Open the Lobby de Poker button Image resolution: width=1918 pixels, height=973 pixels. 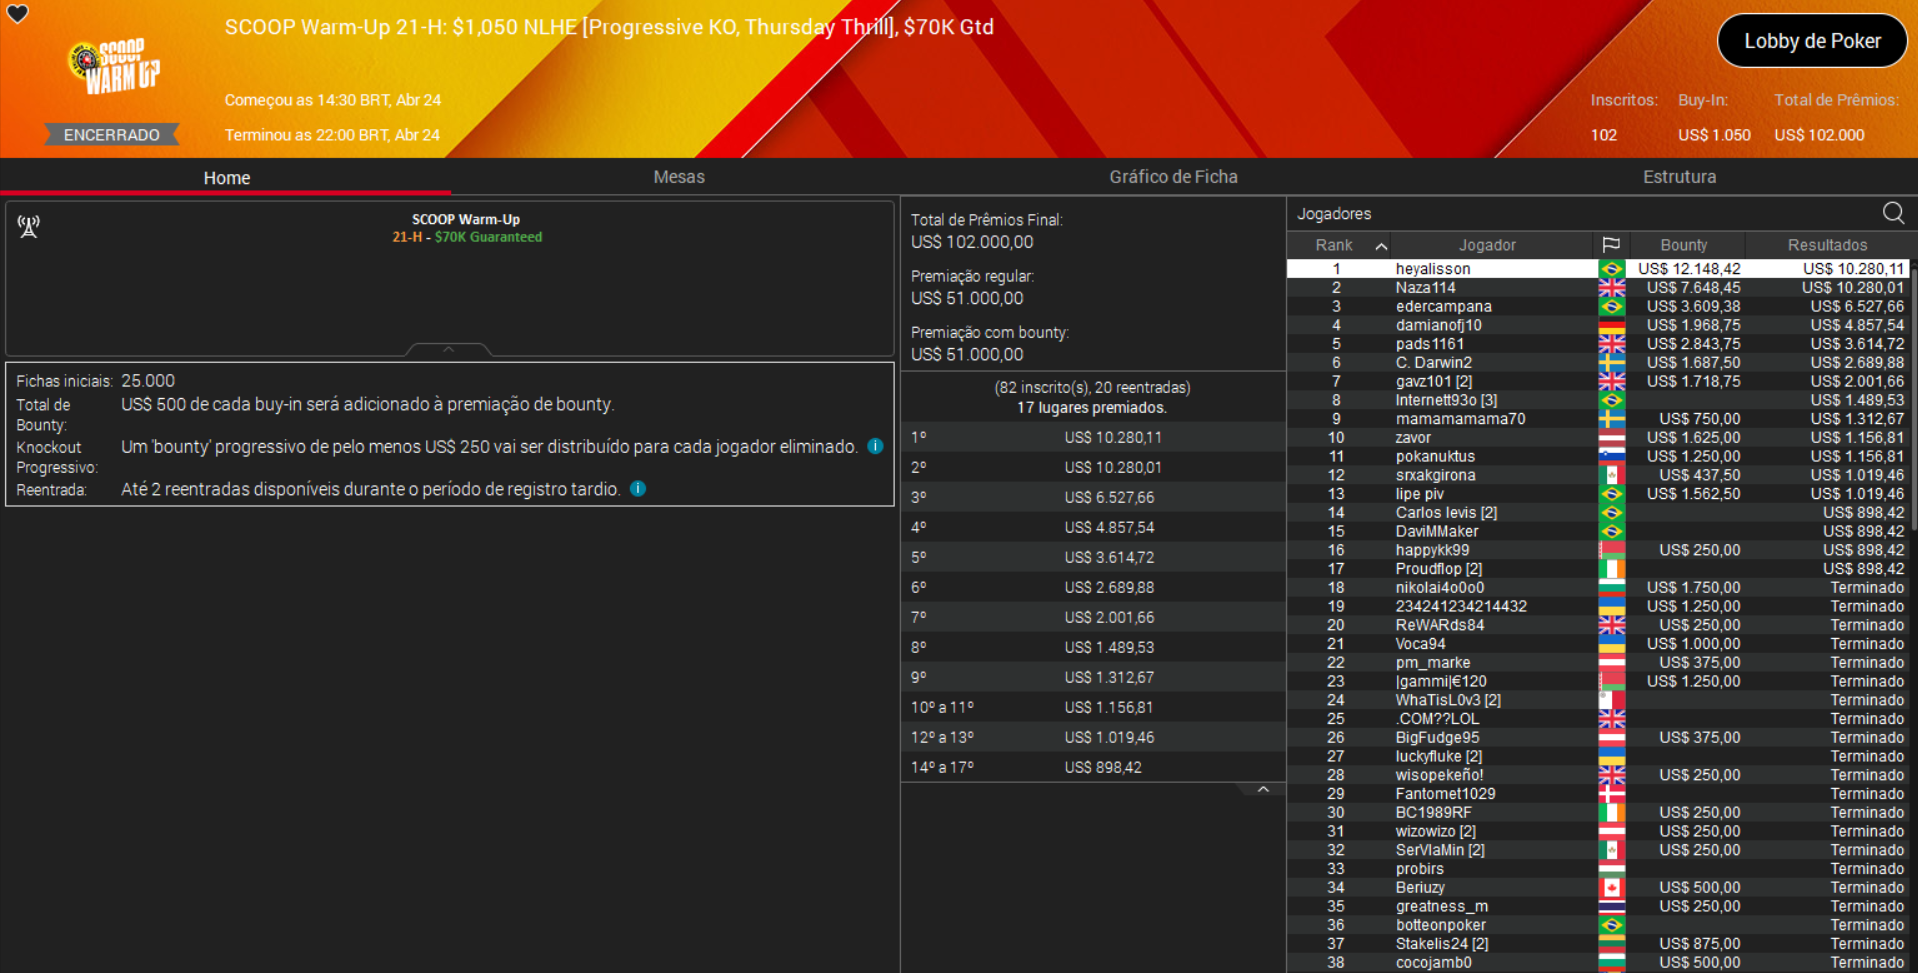[x=1812, y=41]
